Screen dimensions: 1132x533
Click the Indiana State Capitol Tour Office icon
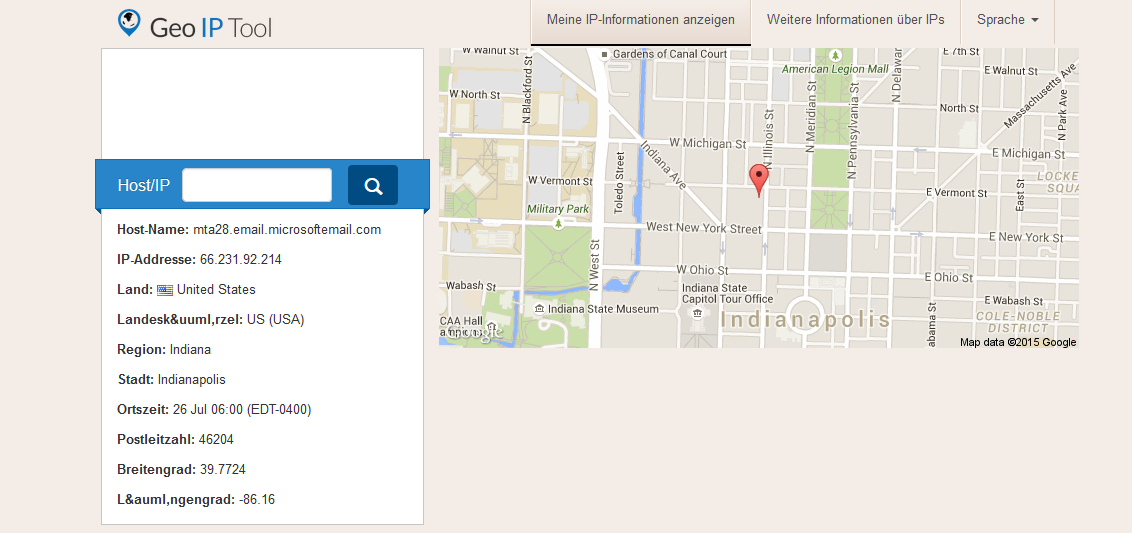click(697, 313)
